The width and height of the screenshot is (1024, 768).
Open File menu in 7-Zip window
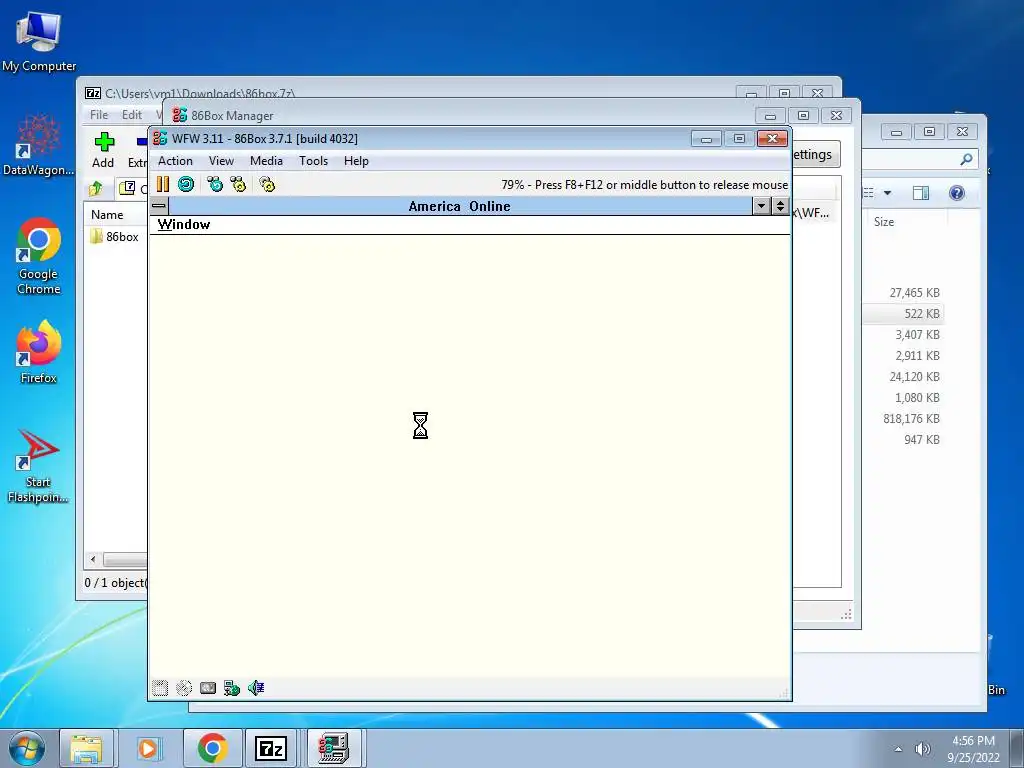point(99,115)
